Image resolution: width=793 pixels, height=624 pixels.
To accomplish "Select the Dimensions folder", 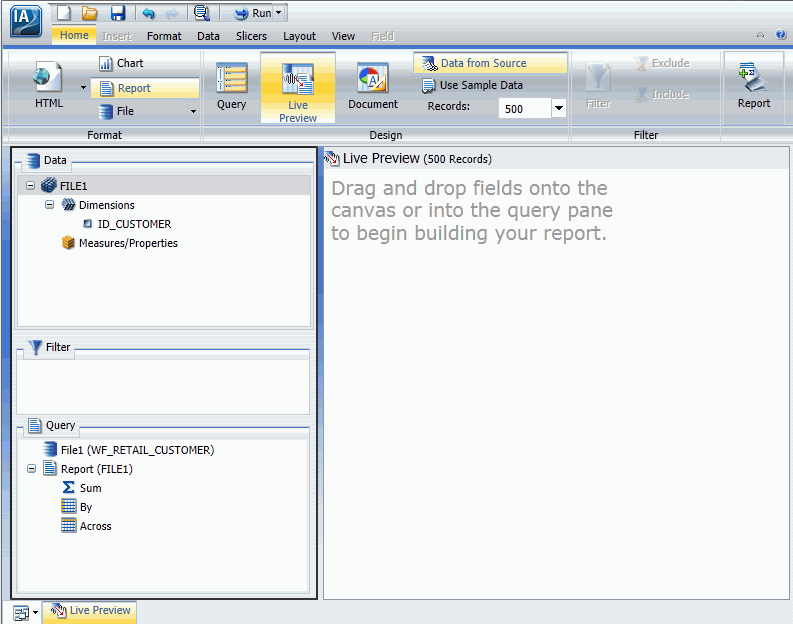I will pos(107,205).
